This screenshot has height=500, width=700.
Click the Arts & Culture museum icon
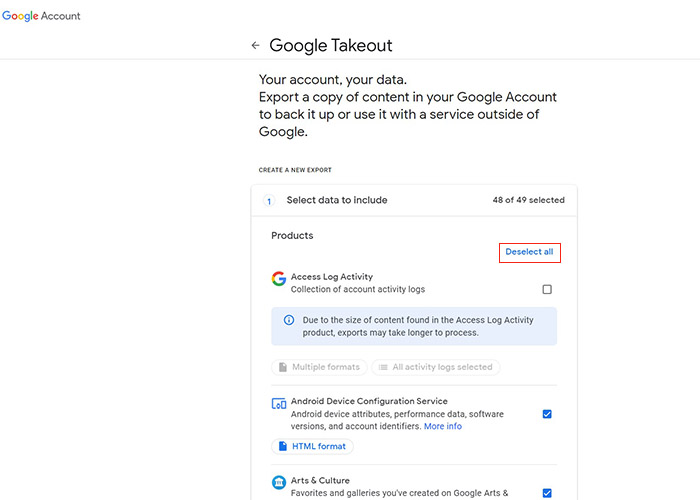click(x=279, y=482)
